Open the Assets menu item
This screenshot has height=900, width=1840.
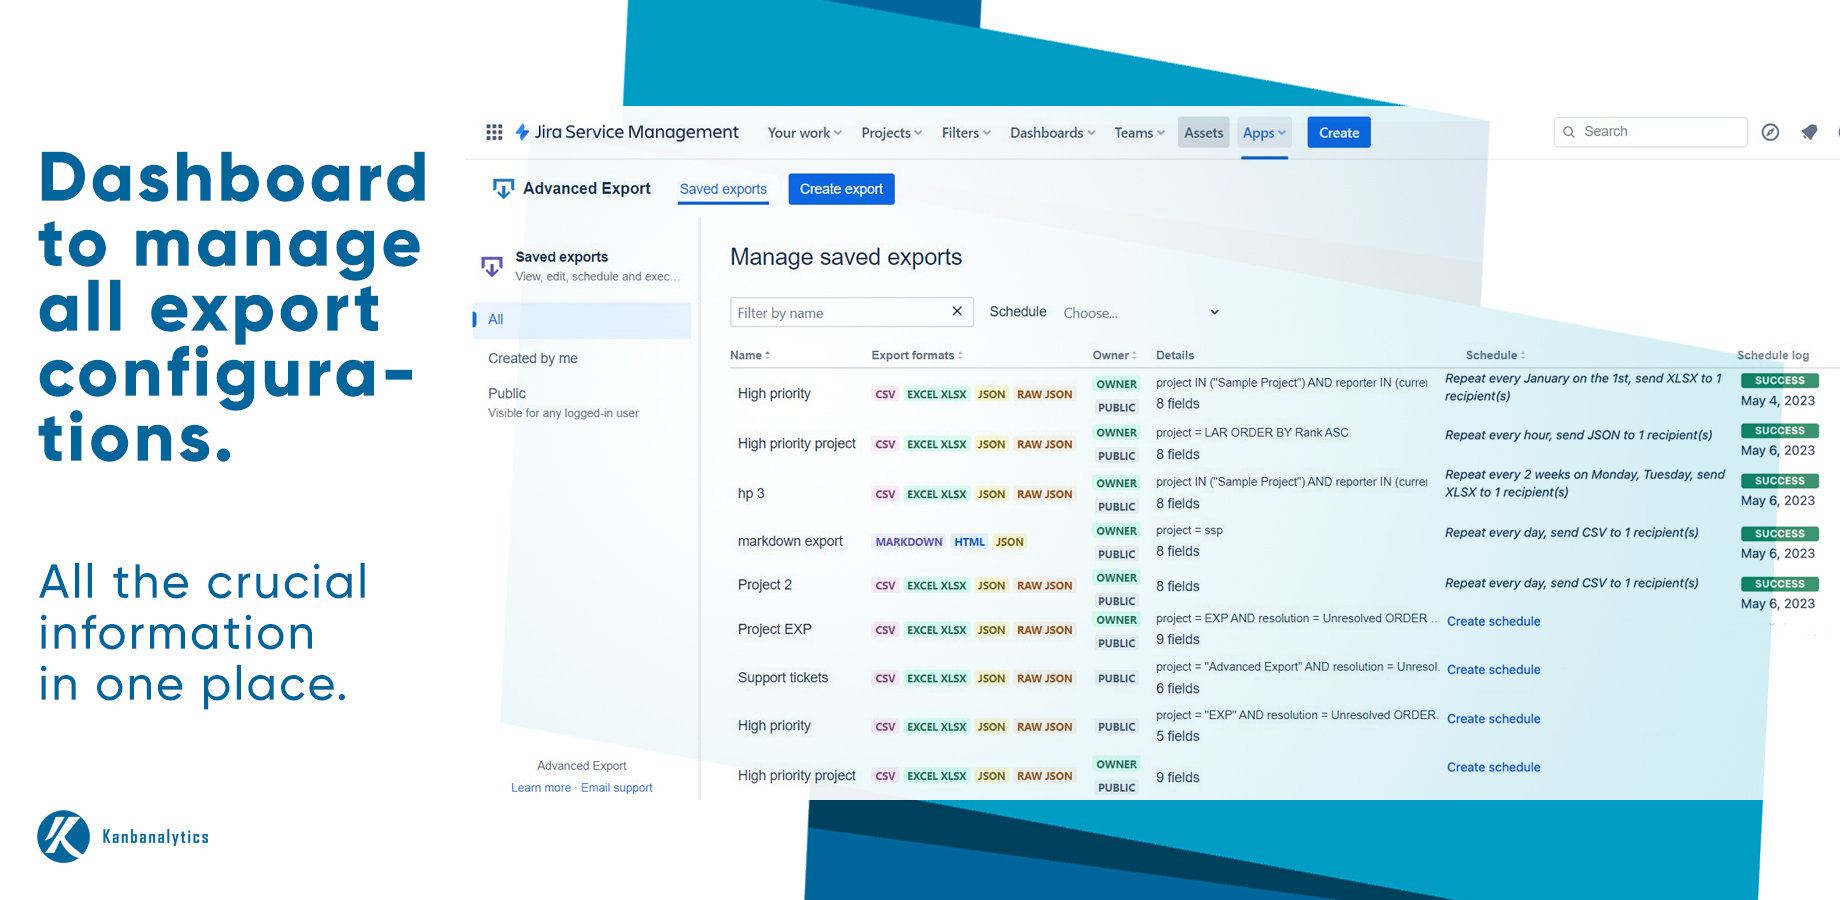(x=1203, y=133)
